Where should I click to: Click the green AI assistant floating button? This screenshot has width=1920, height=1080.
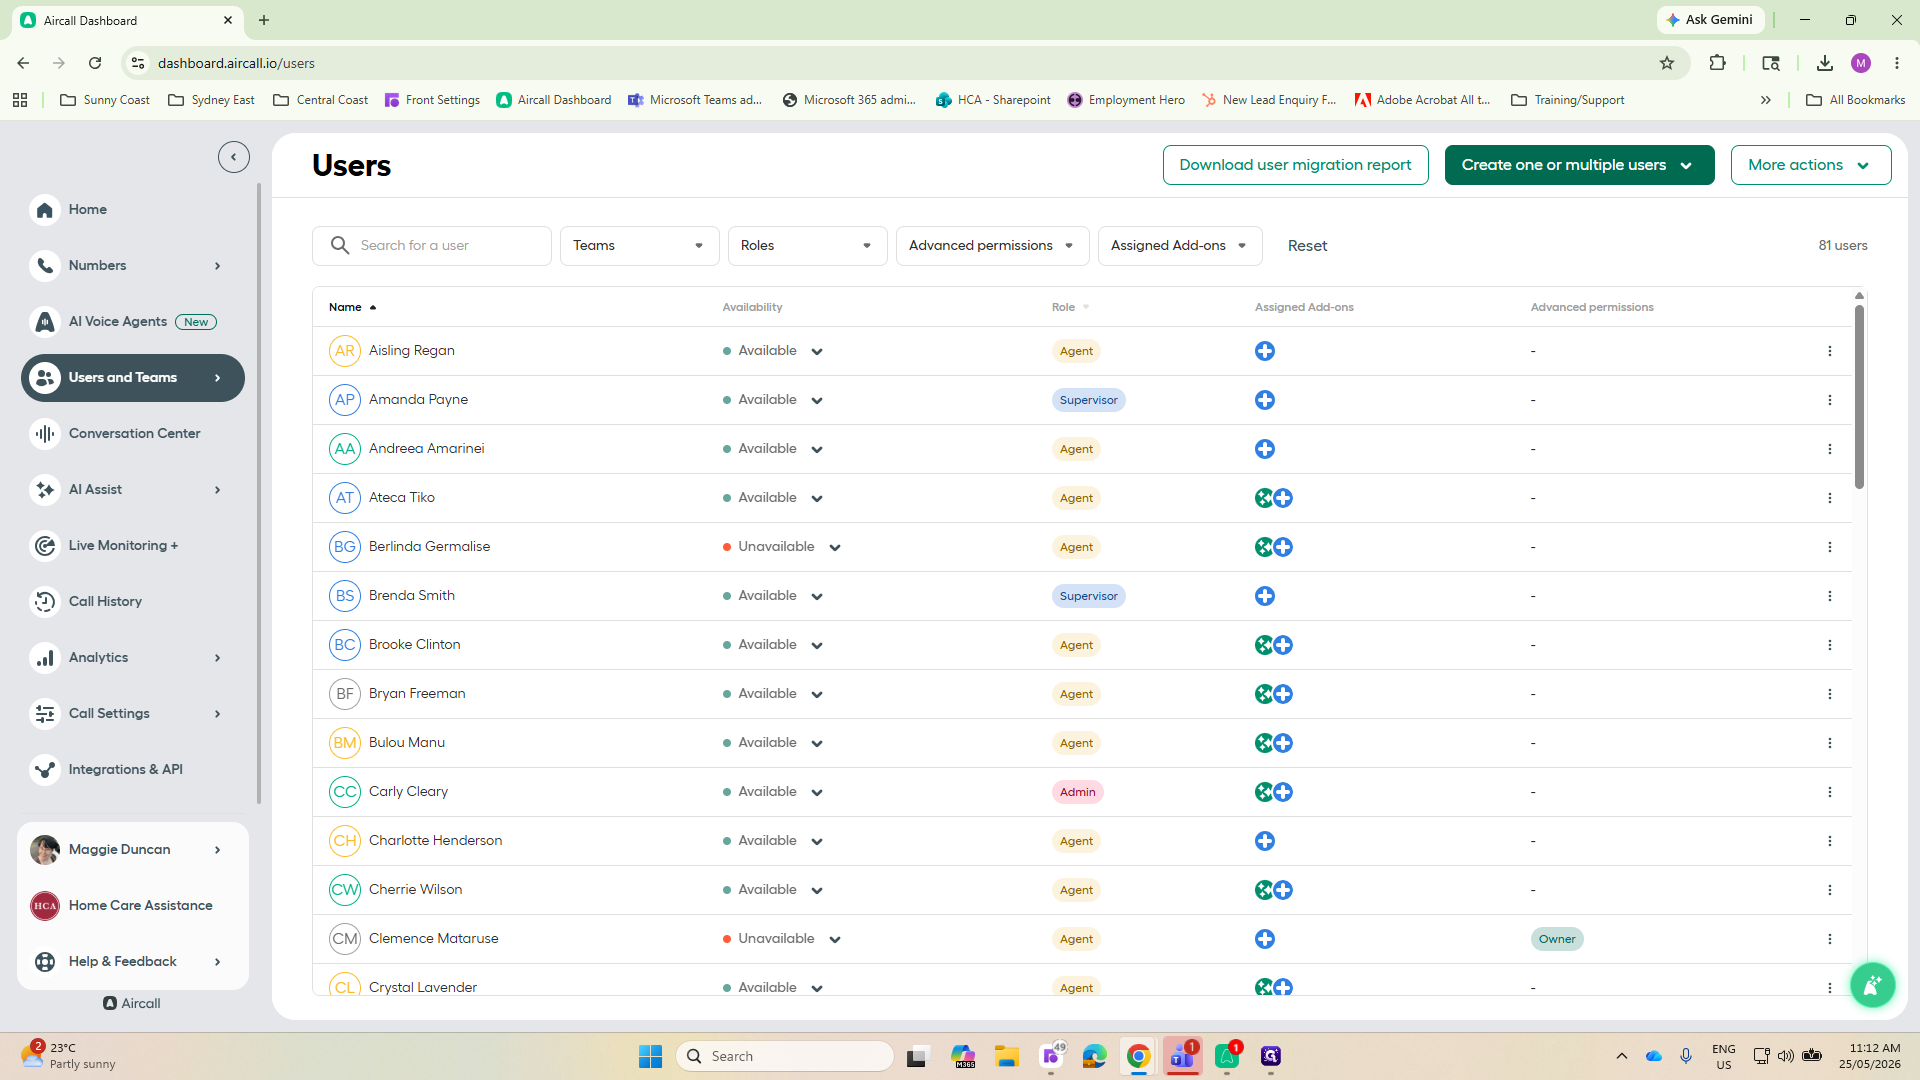point(1872,986)
